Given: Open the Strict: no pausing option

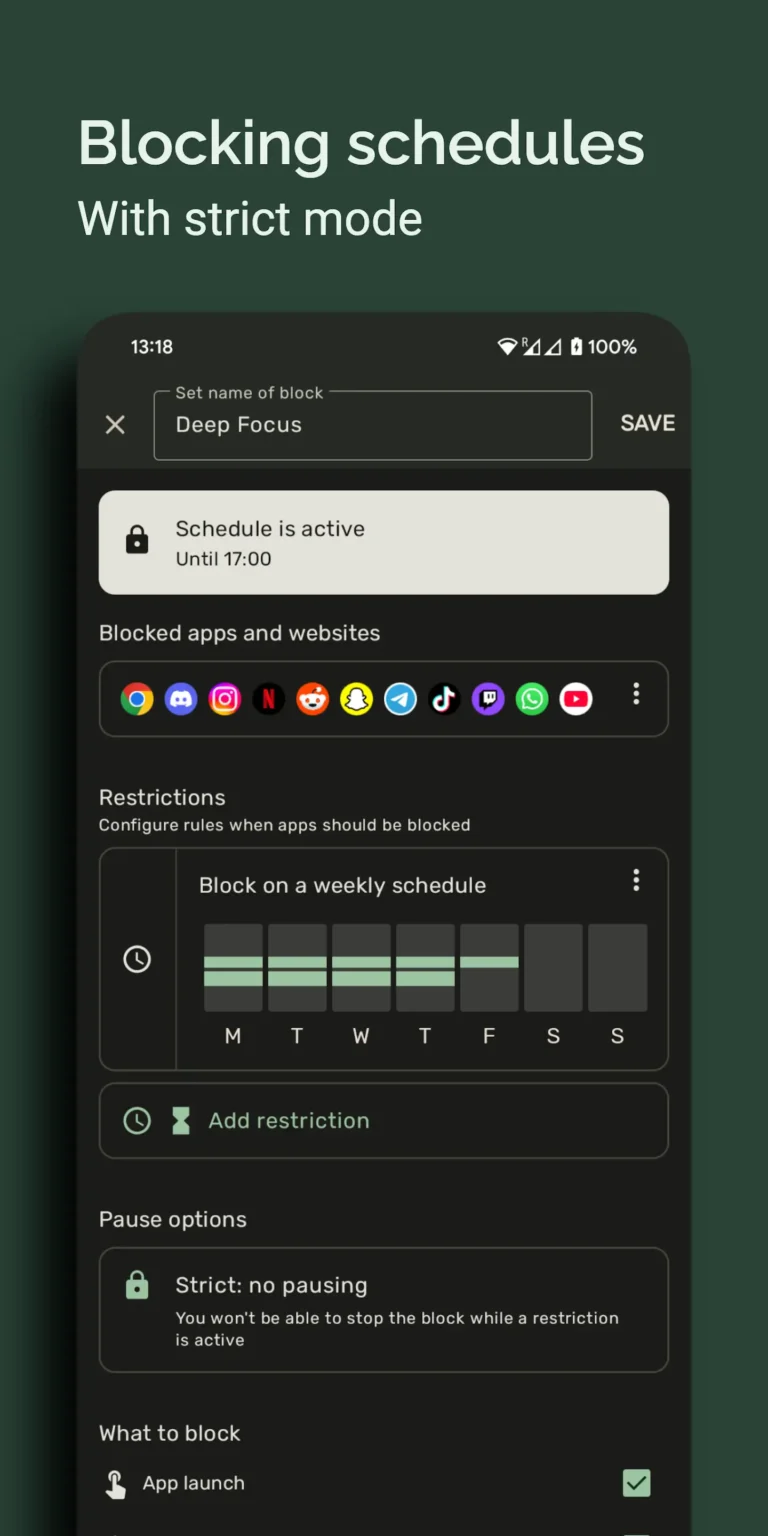Looking at the screenshot, I should pyautogui.click(x=384, y=1309).
